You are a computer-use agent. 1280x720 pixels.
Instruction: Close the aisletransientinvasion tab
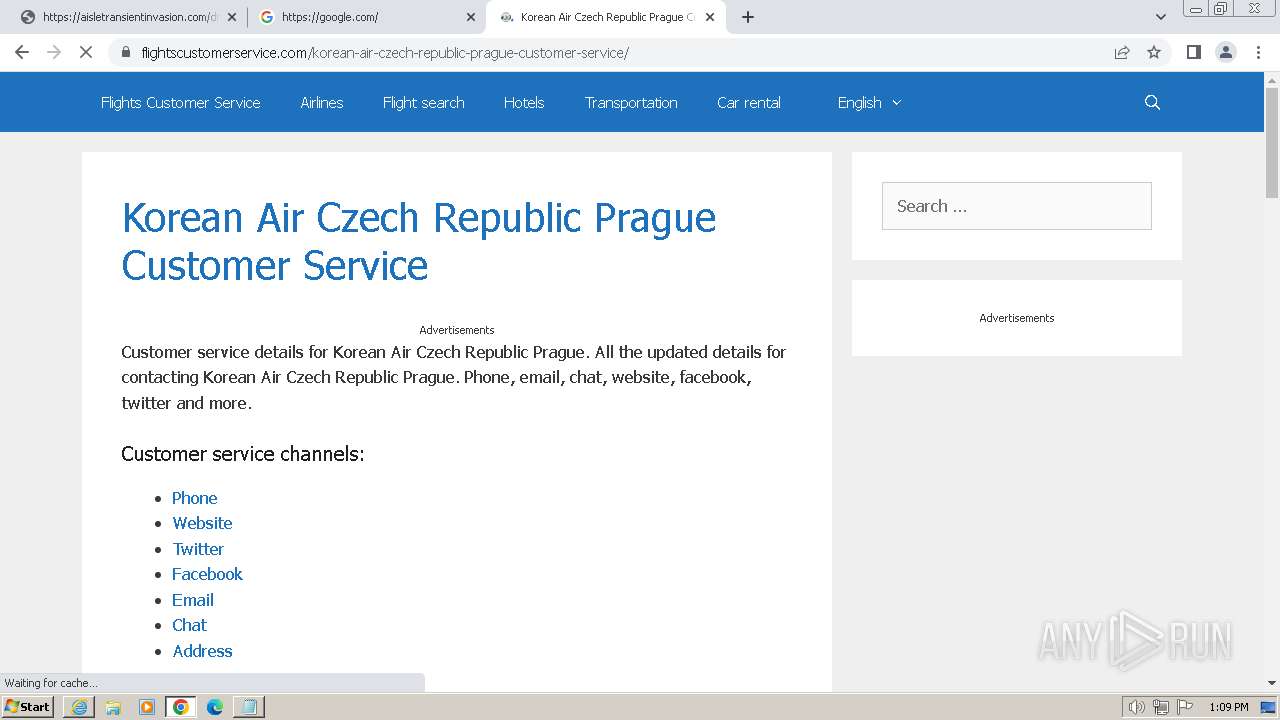point(232,17)
